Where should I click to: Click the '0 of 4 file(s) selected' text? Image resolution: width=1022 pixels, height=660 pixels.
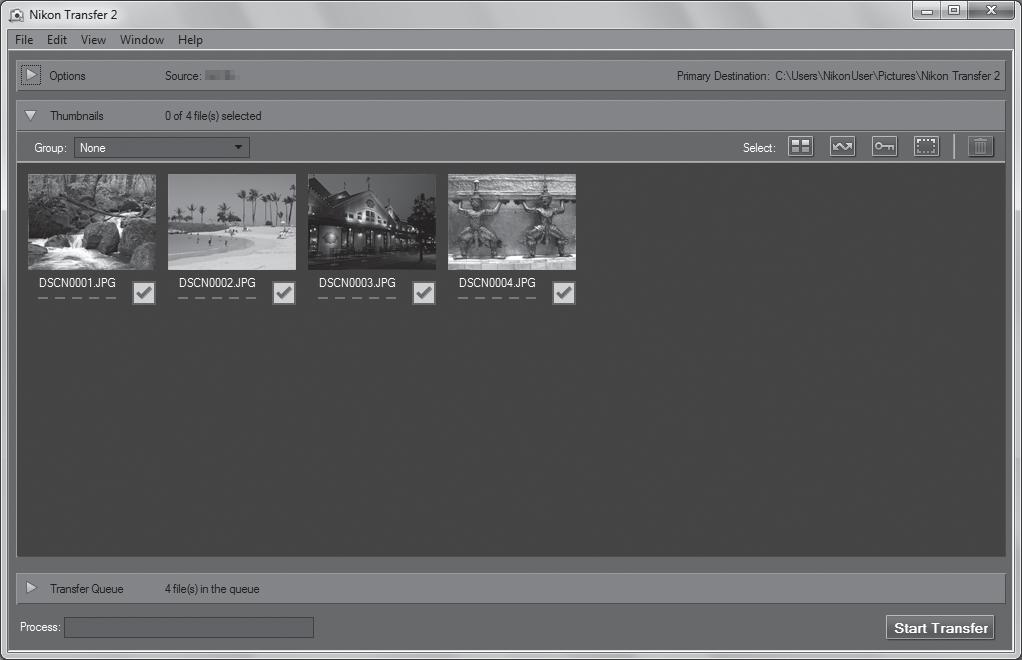point(213,116)
